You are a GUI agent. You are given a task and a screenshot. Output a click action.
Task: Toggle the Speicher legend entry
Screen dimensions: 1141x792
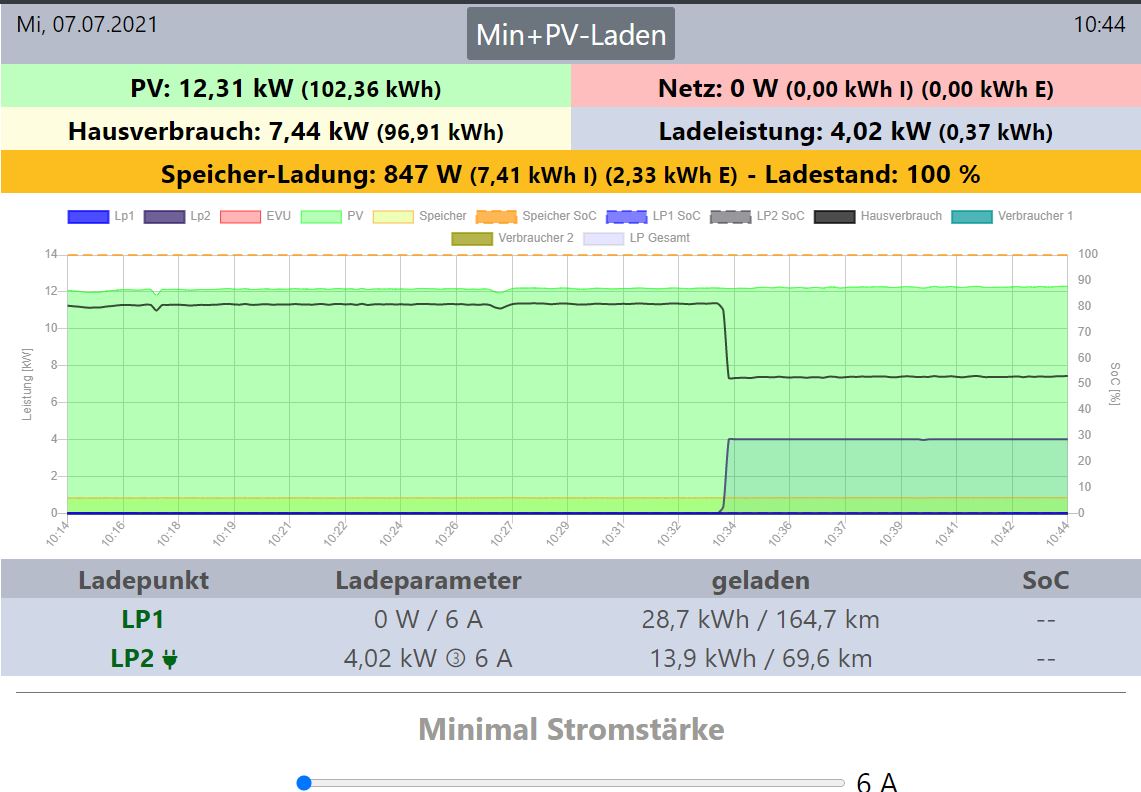click(419, 216)
